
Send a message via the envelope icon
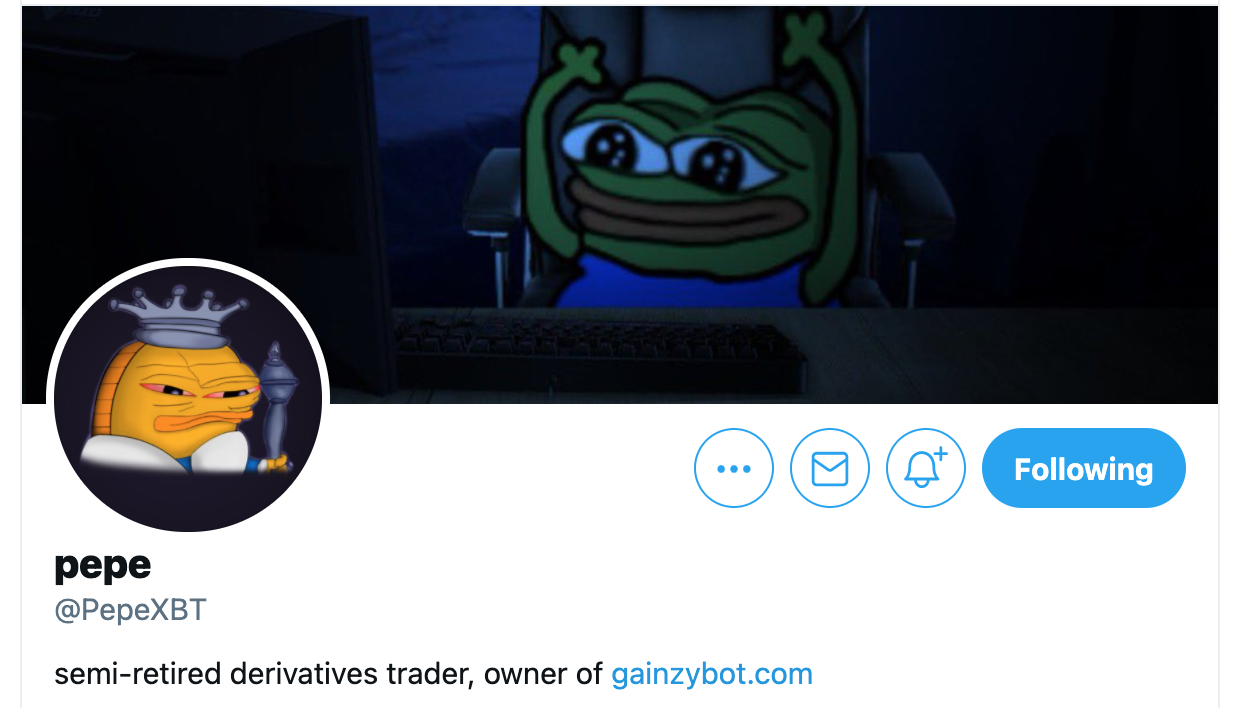(x=829, y=468)
